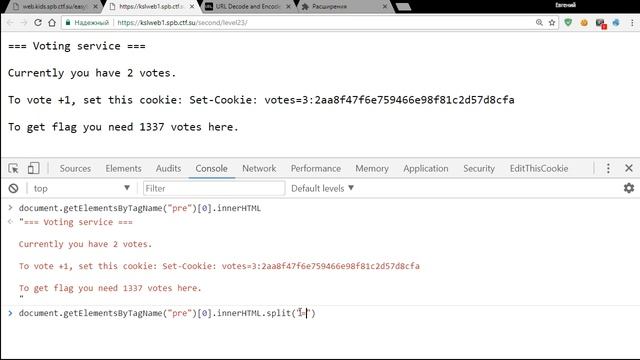Switch to the Application tab
Image resolution: width=640 pixels, height=360 pixels.
coord(426,168)
